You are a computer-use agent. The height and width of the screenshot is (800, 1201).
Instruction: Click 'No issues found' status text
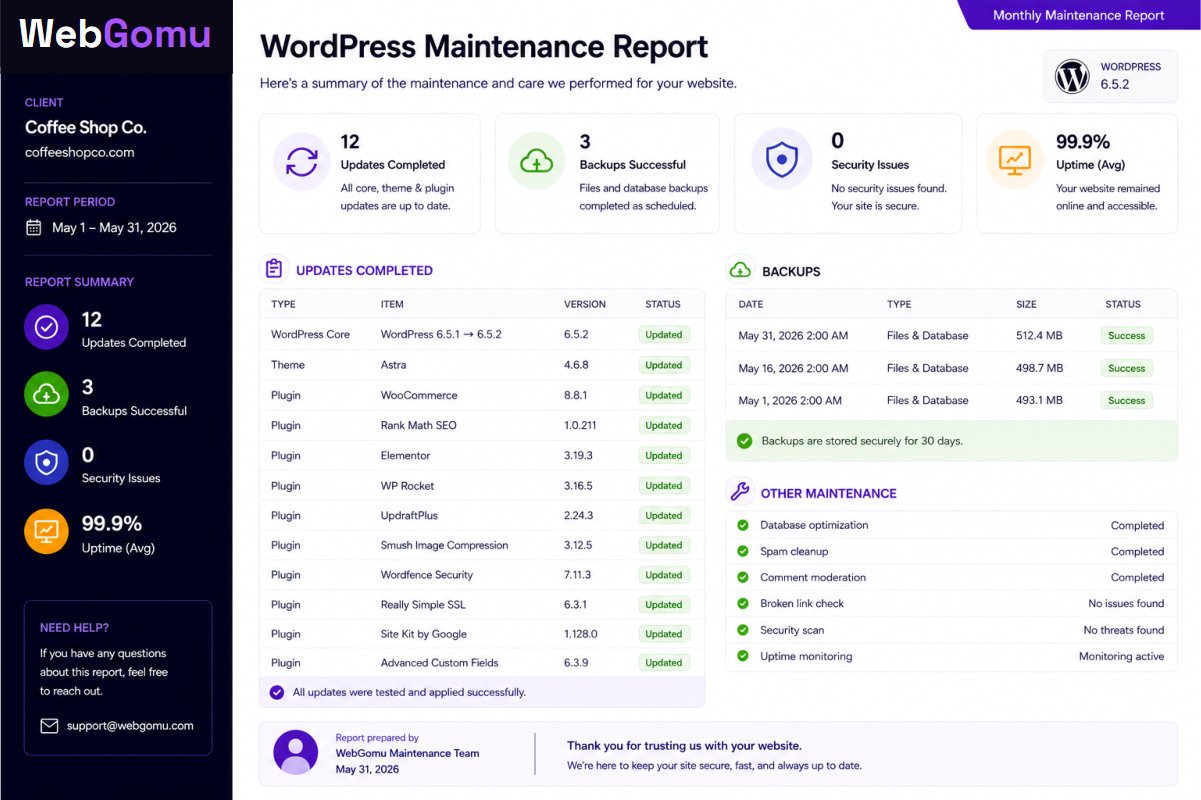[x=1126, y=603]
